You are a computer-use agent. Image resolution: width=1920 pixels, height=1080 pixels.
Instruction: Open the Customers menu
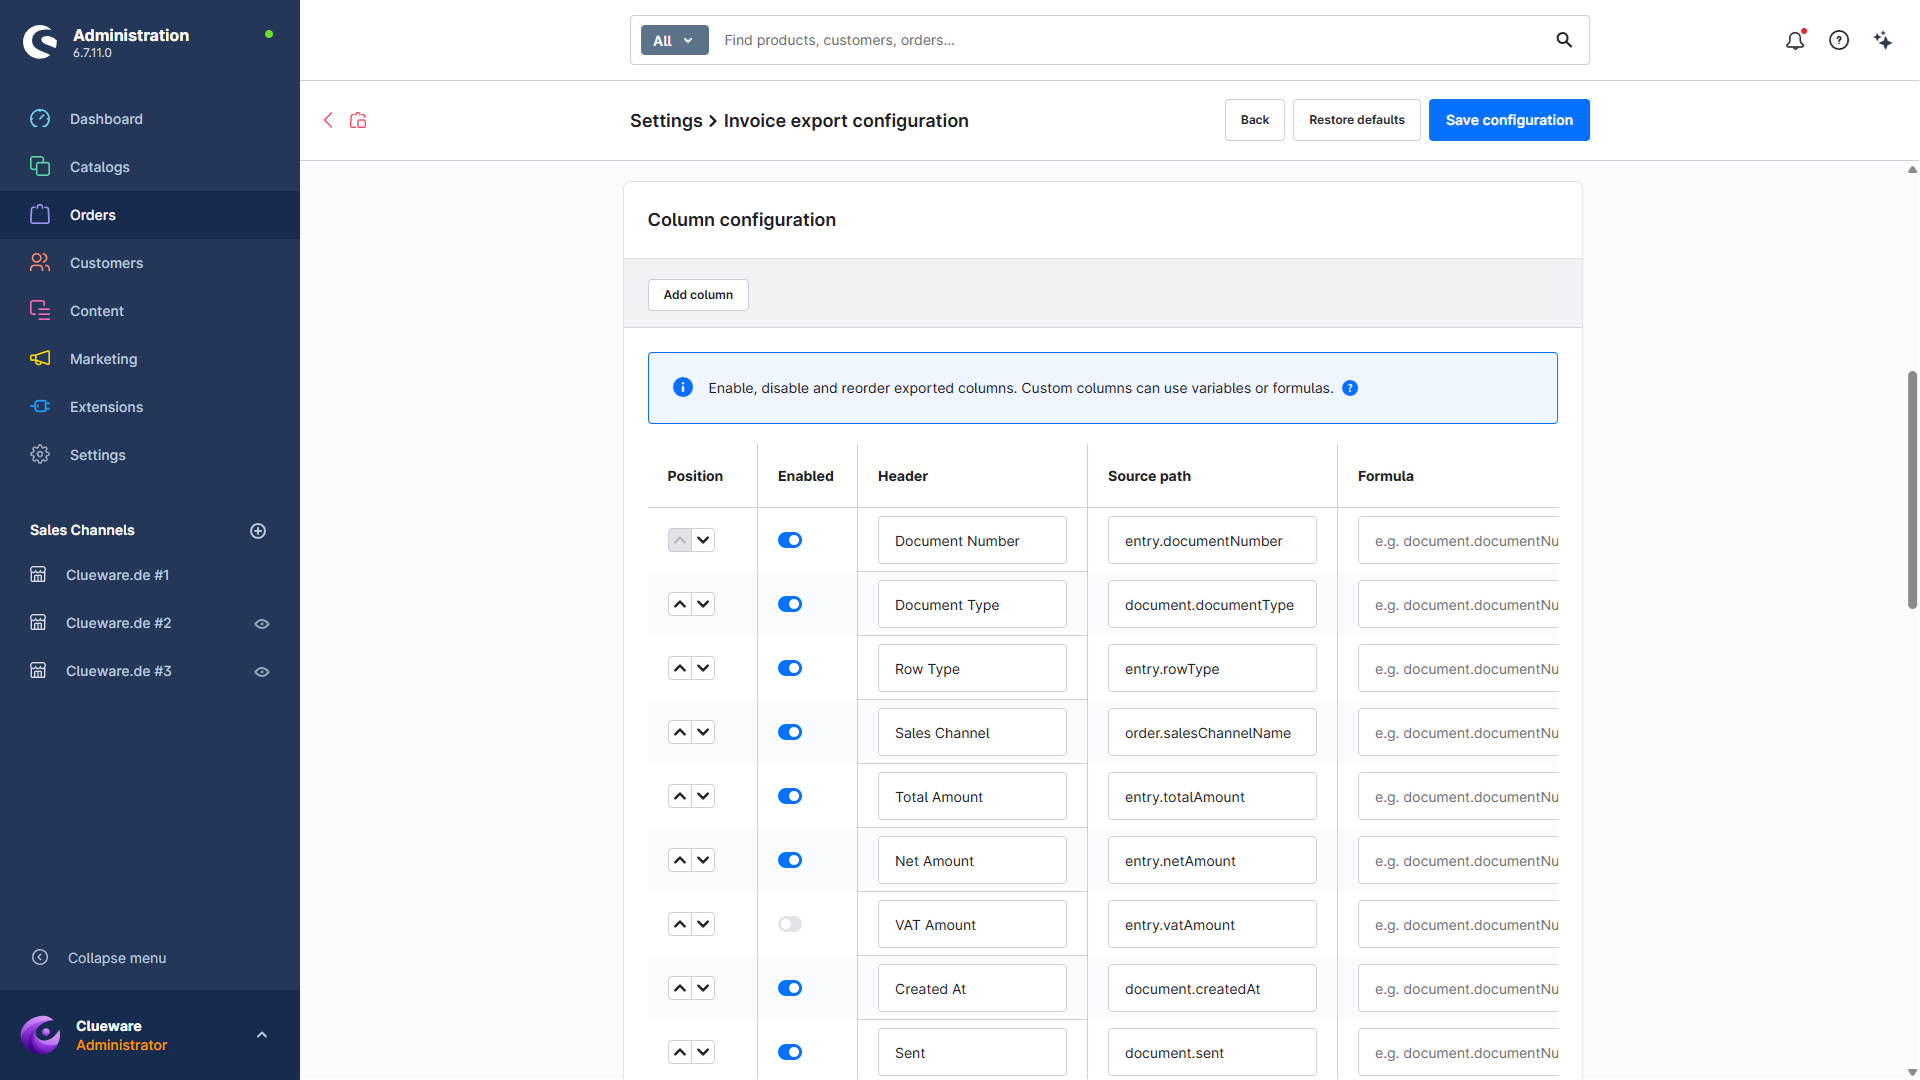point(106,263)
